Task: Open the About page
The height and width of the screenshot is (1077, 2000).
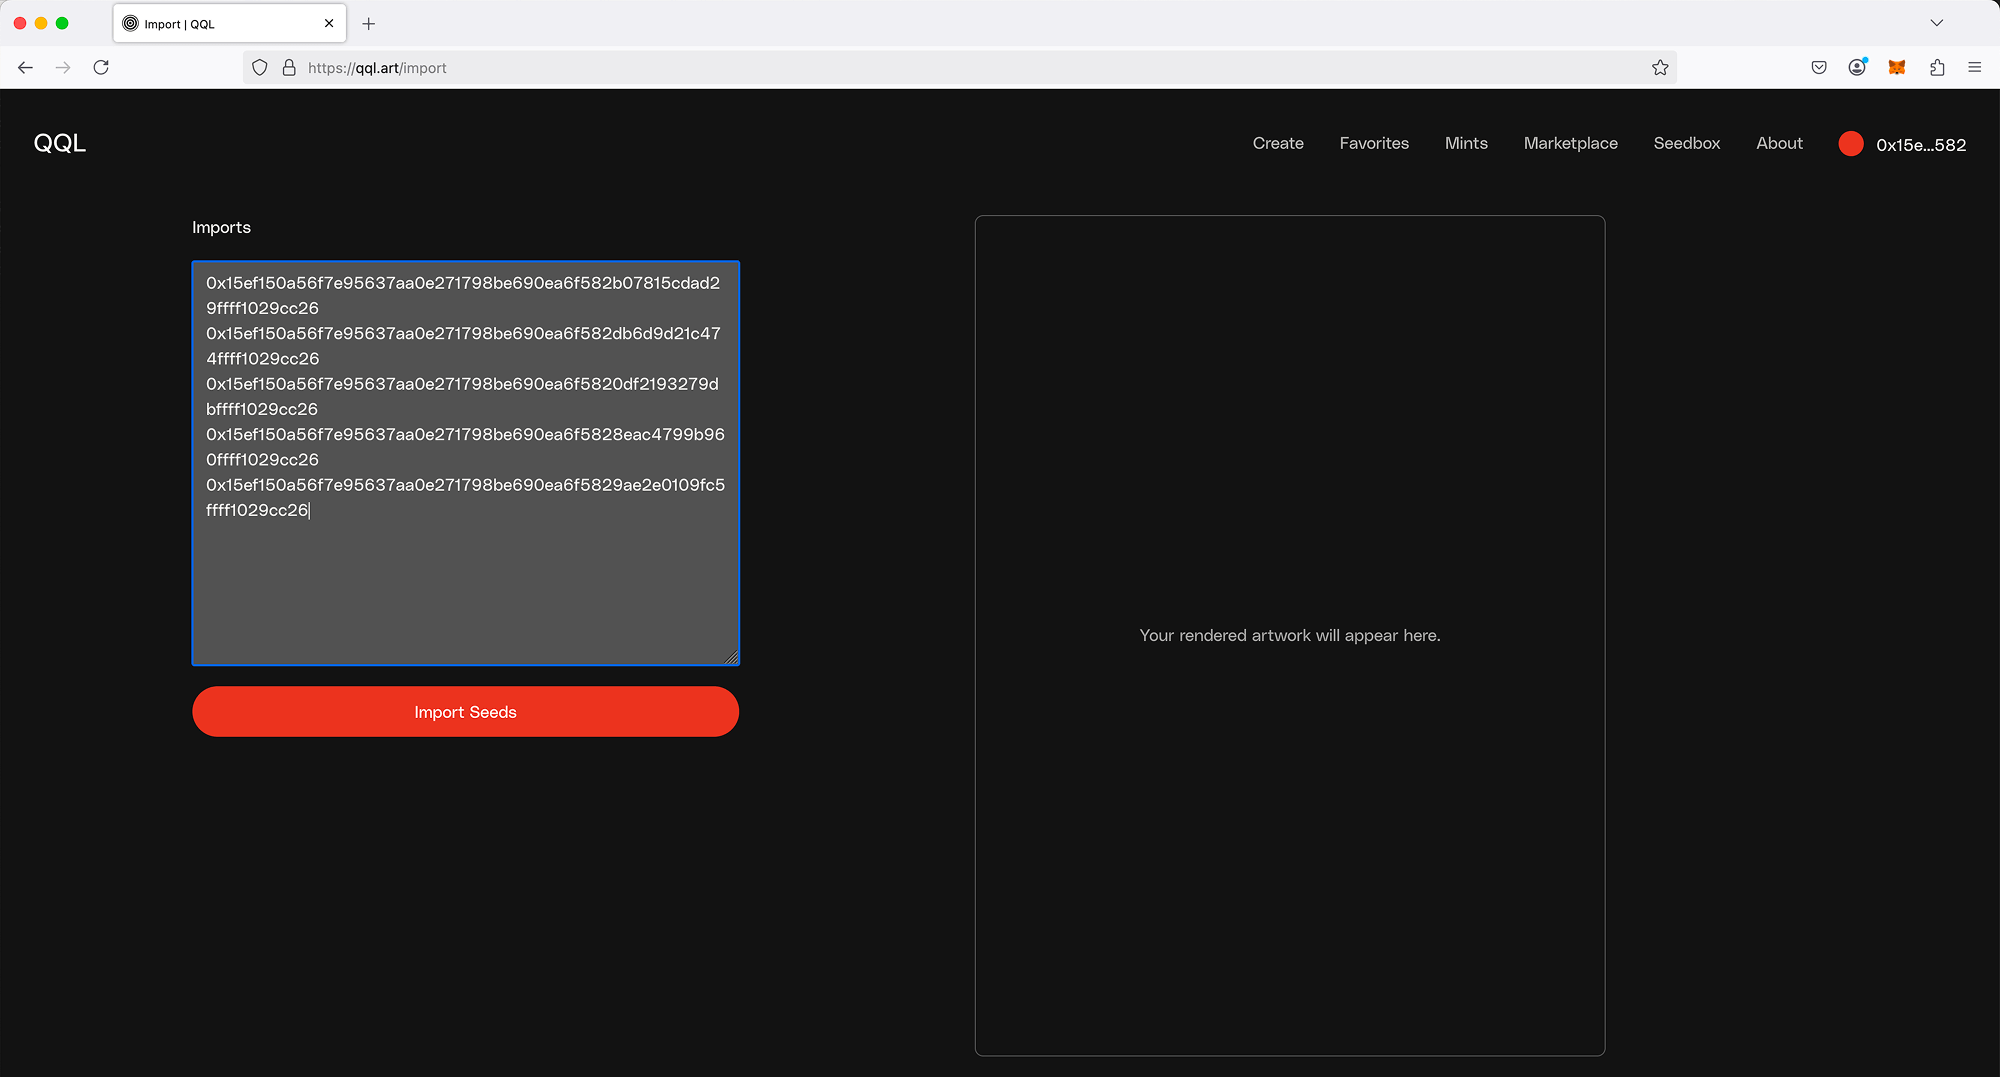Action: coord(1779,143)
